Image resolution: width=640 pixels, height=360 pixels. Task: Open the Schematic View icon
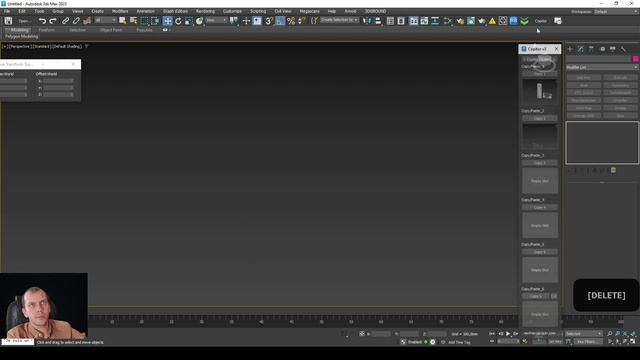coord(435,21)
